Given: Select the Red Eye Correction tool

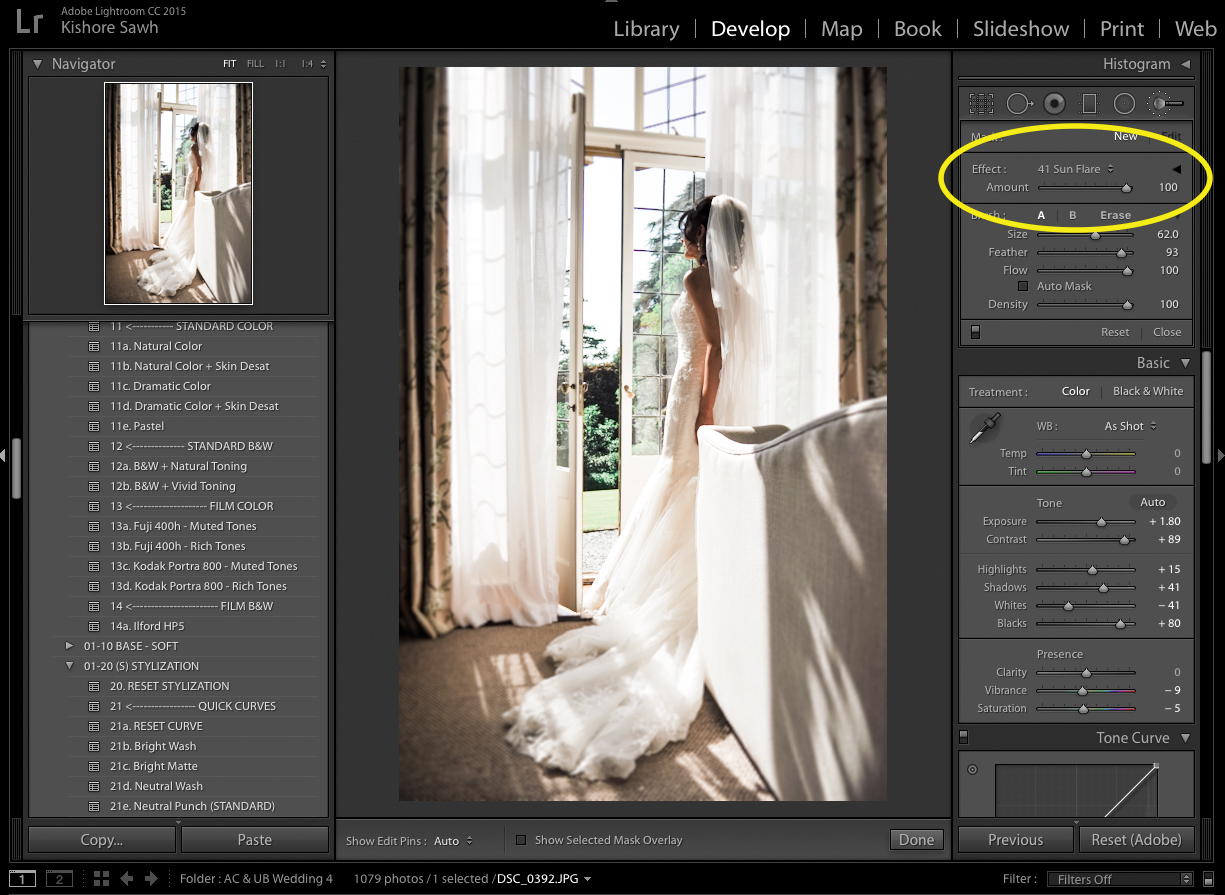Looking at the screenshot, I should pos(1054,103).
